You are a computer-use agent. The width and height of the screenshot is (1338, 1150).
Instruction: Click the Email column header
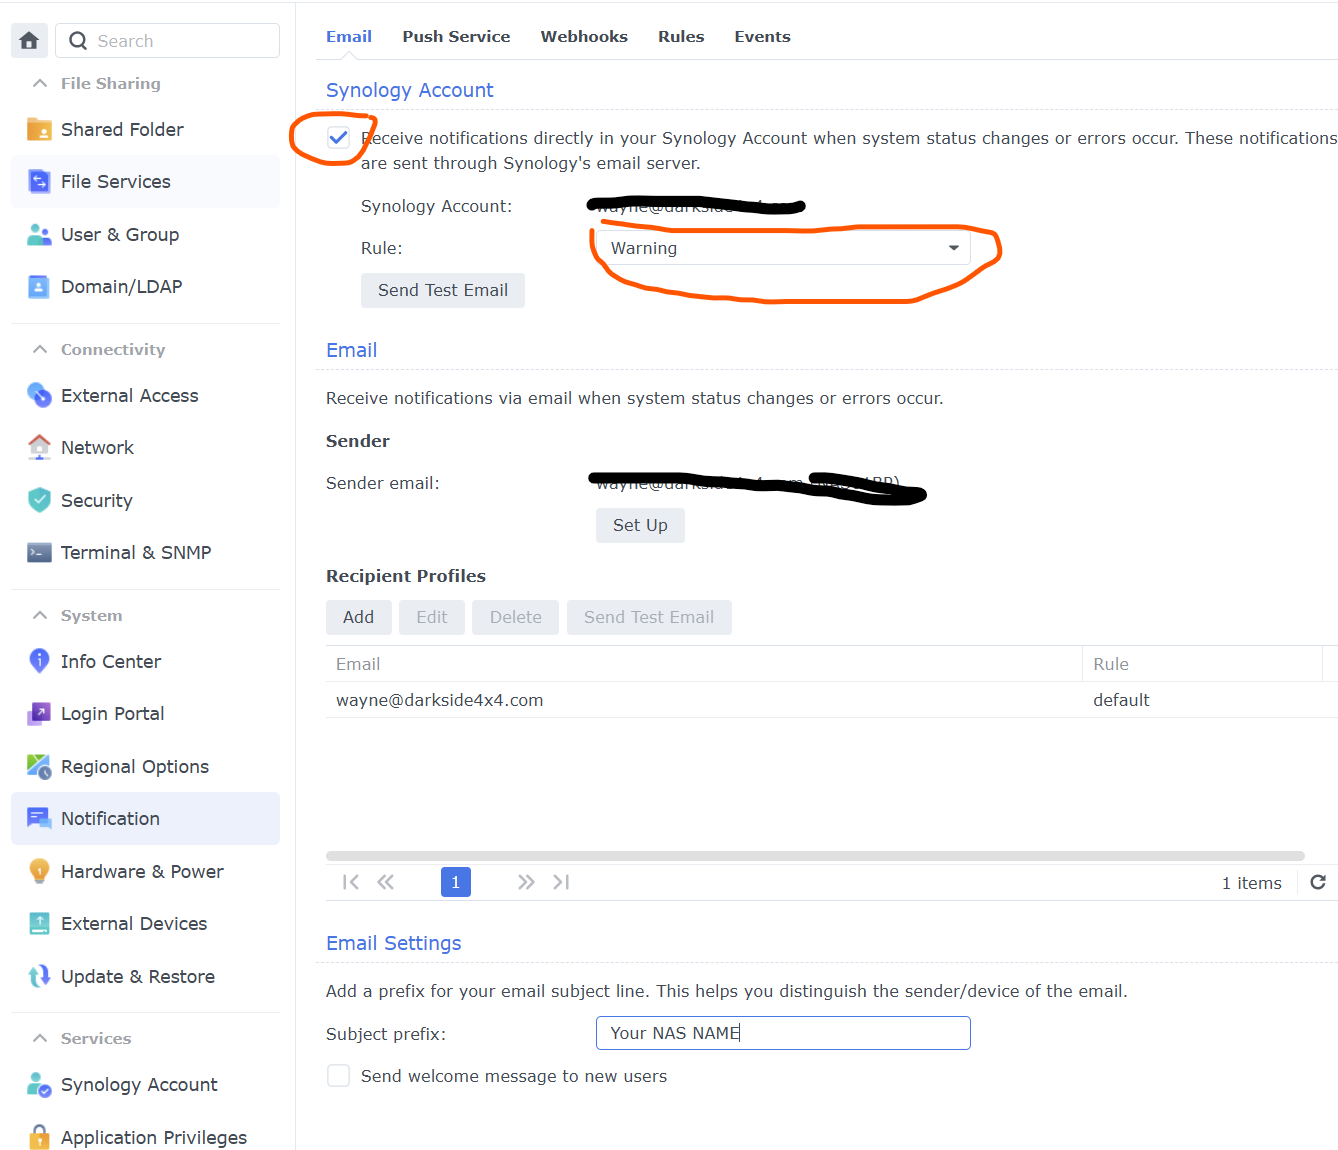click(704, 664)
